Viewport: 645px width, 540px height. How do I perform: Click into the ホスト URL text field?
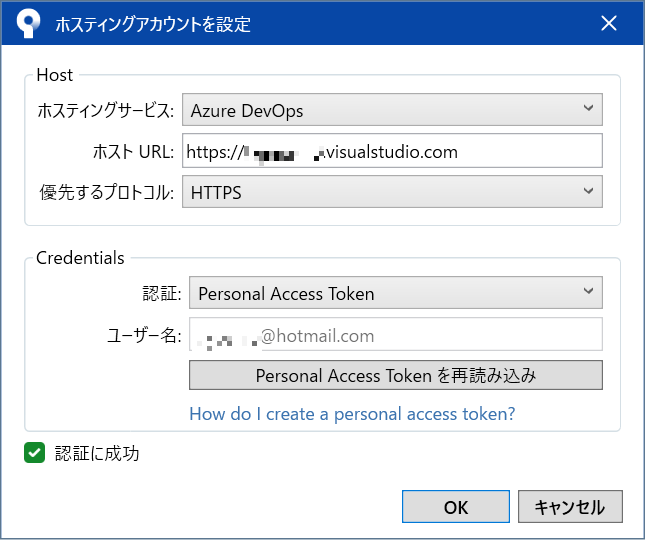pyautogui.click(x=392, y=152)
